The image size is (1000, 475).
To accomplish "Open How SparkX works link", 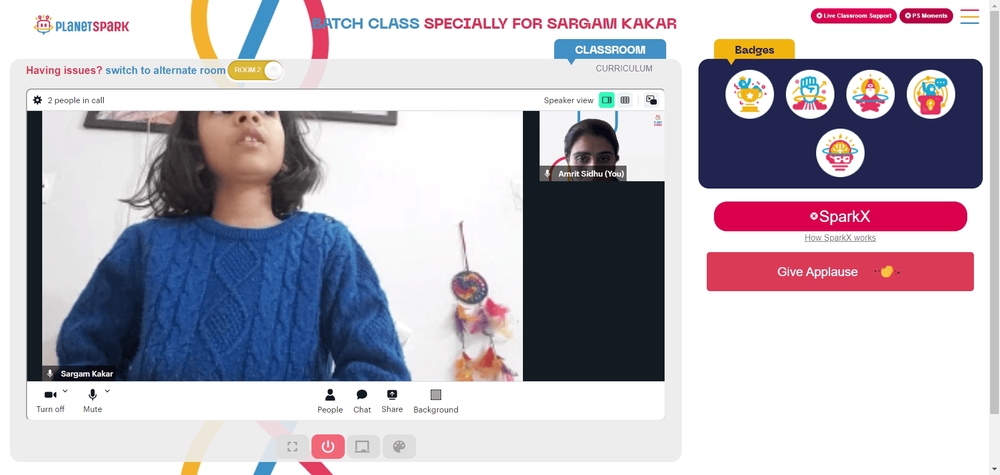I will 840,238.
